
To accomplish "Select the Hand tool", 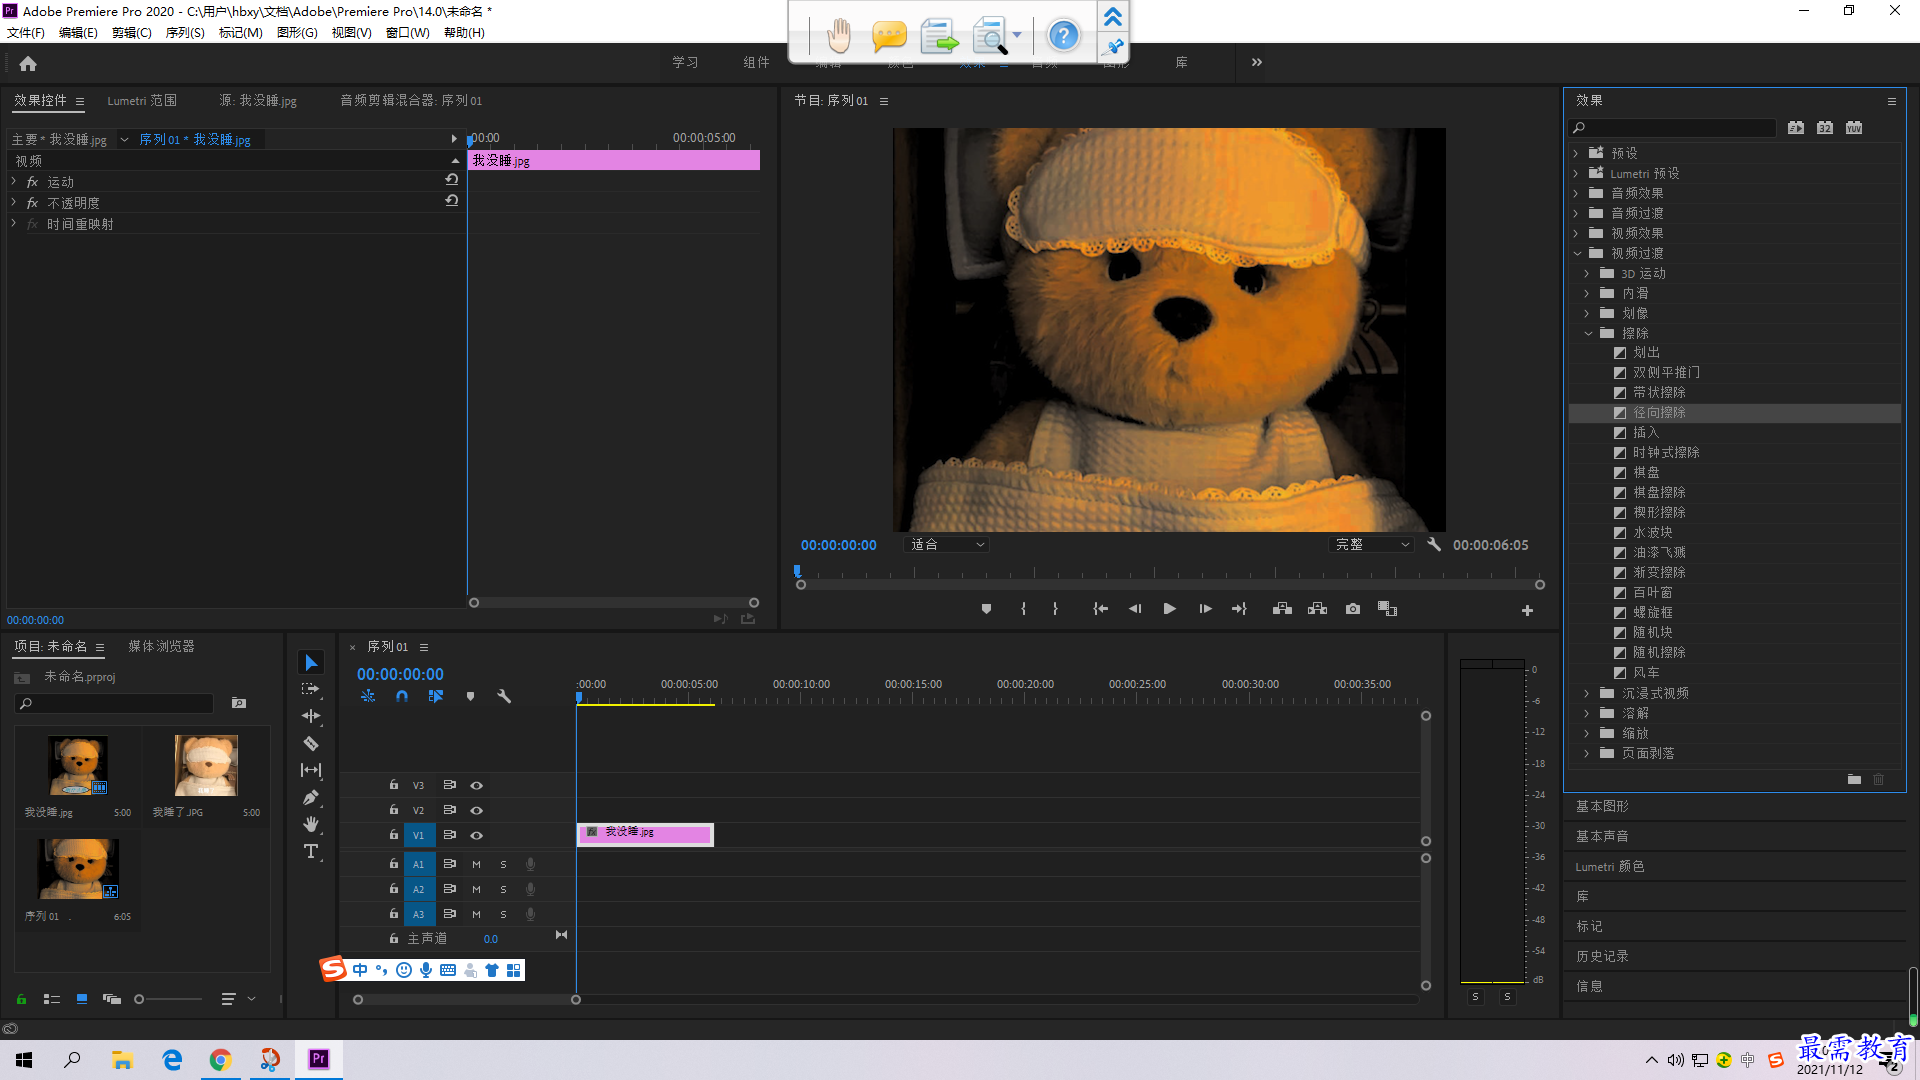I will pos(311,824).
